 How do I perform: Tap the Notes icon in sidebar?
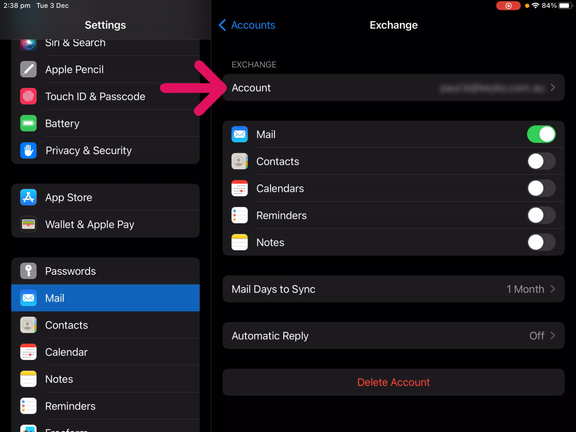click(x=28, y=379)
